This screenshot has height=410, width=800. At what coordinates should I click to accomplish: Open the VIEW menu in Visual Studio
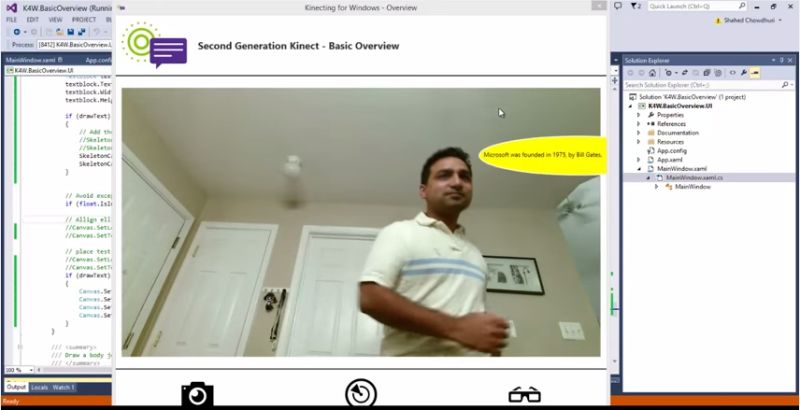55,20
